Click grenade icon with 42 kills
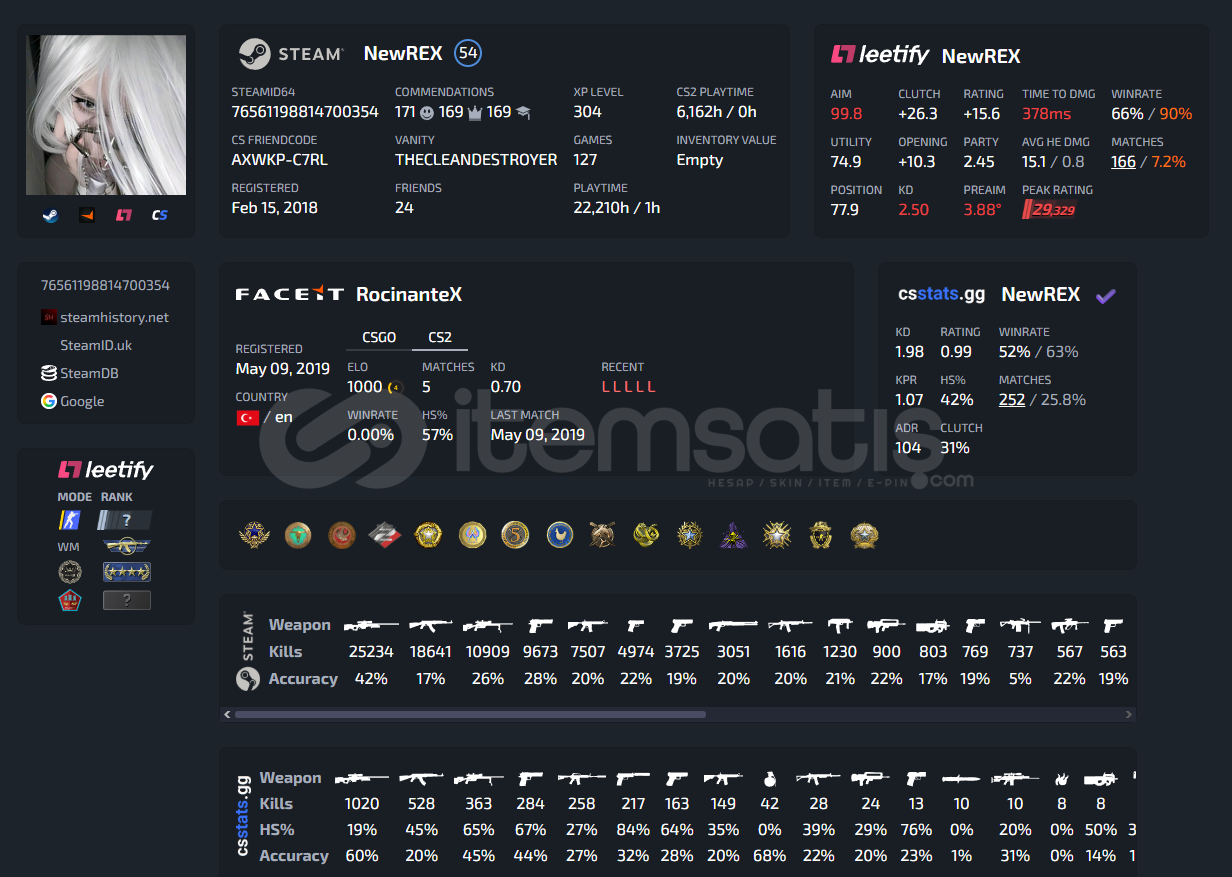The width and height of the screenshot is (1232, 877). pyautogui.click(x=770, y=777)
